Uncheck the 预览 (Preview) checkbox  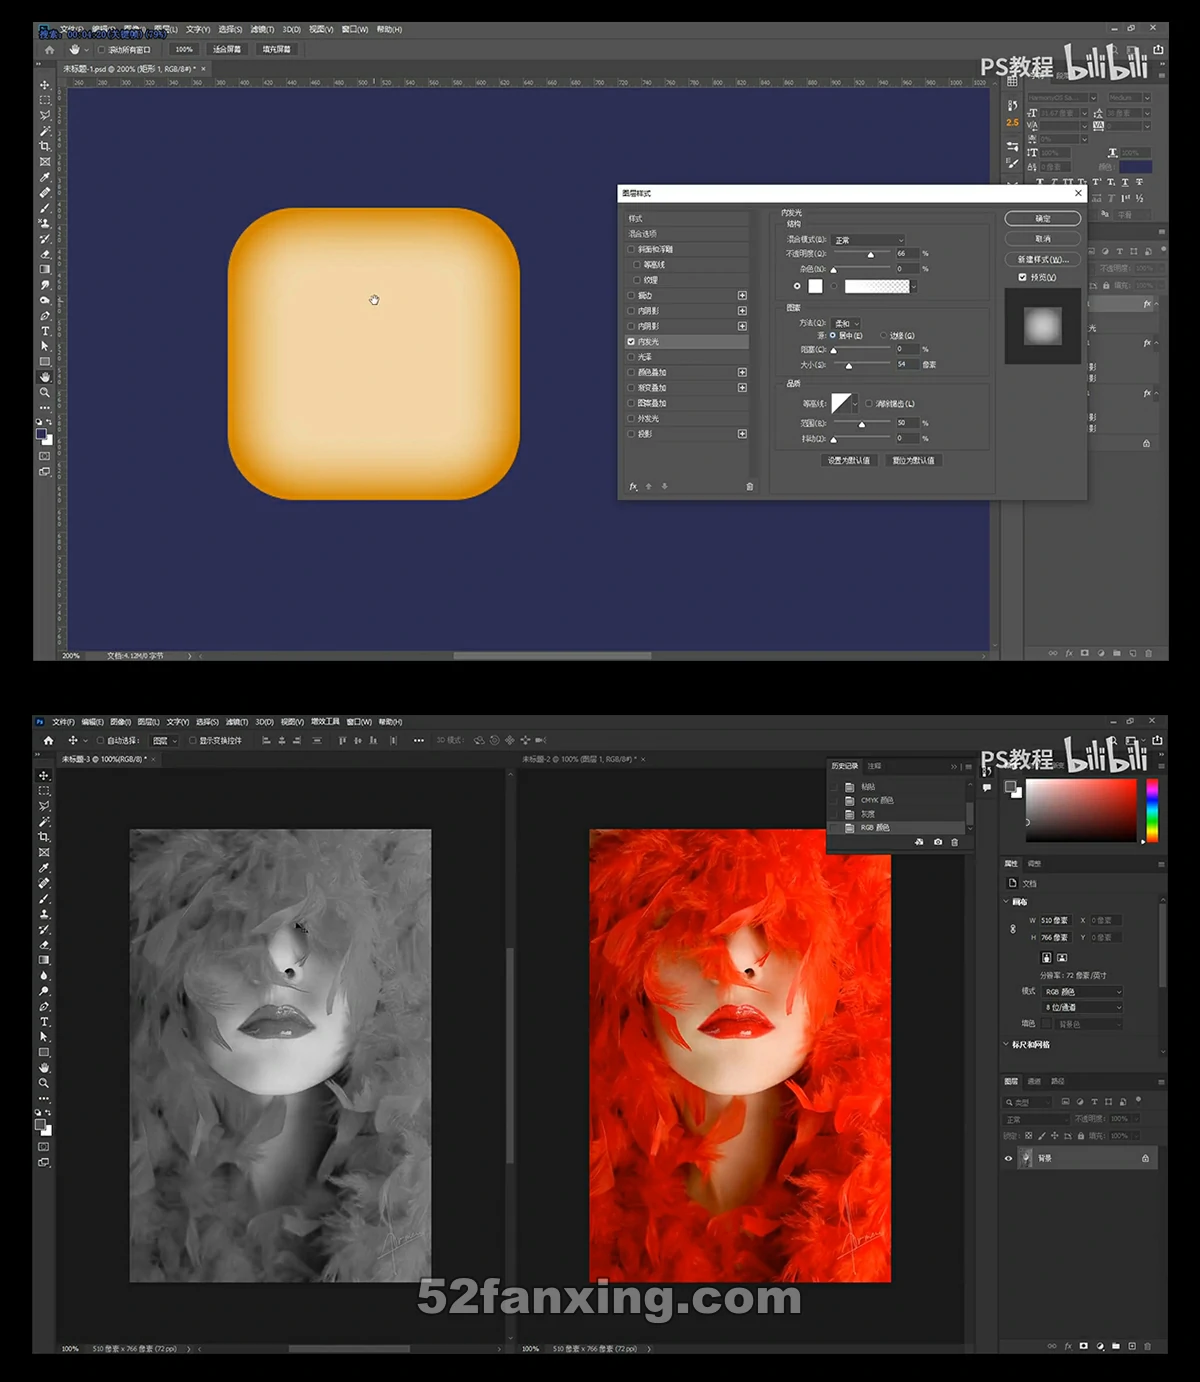tap(1022, 277)
